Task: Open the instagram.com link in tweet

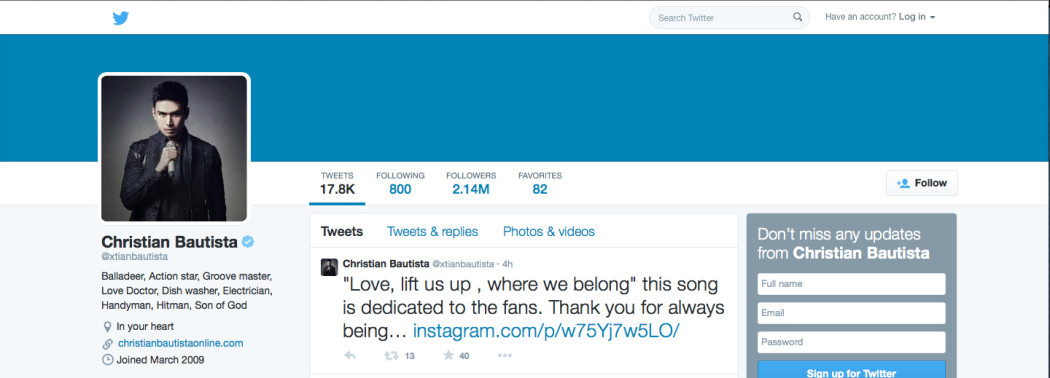Action: click(546, 330)
